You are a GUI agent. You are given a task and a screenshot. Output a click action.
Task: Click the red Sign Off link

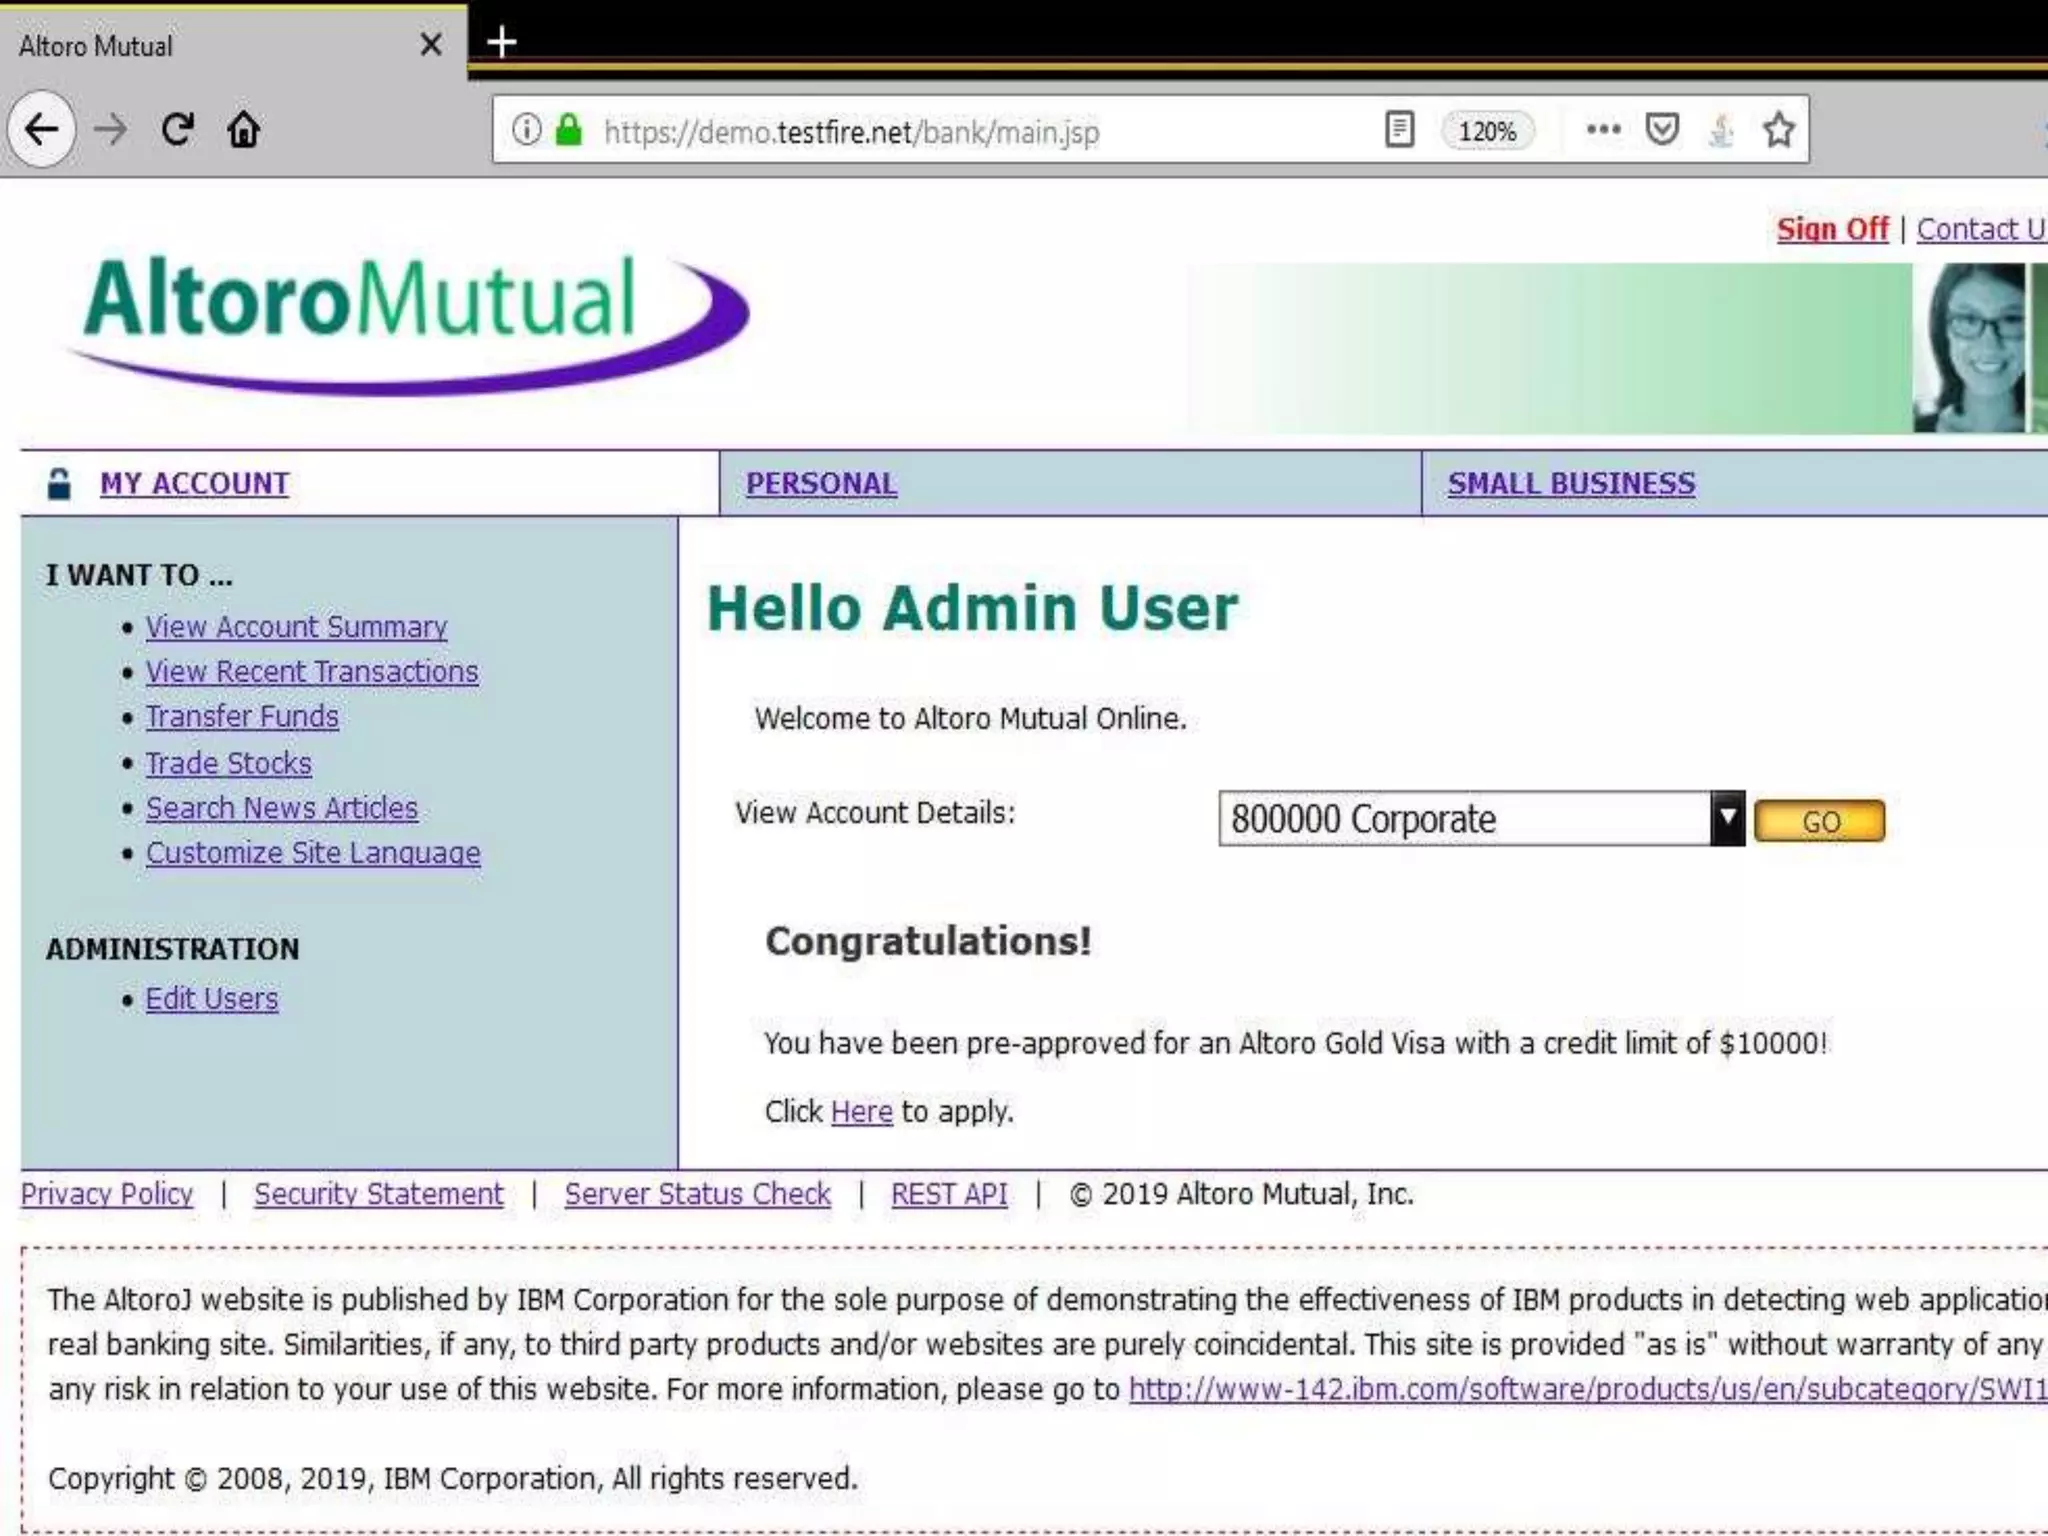pyautogui.click(x=1832, y=229)
